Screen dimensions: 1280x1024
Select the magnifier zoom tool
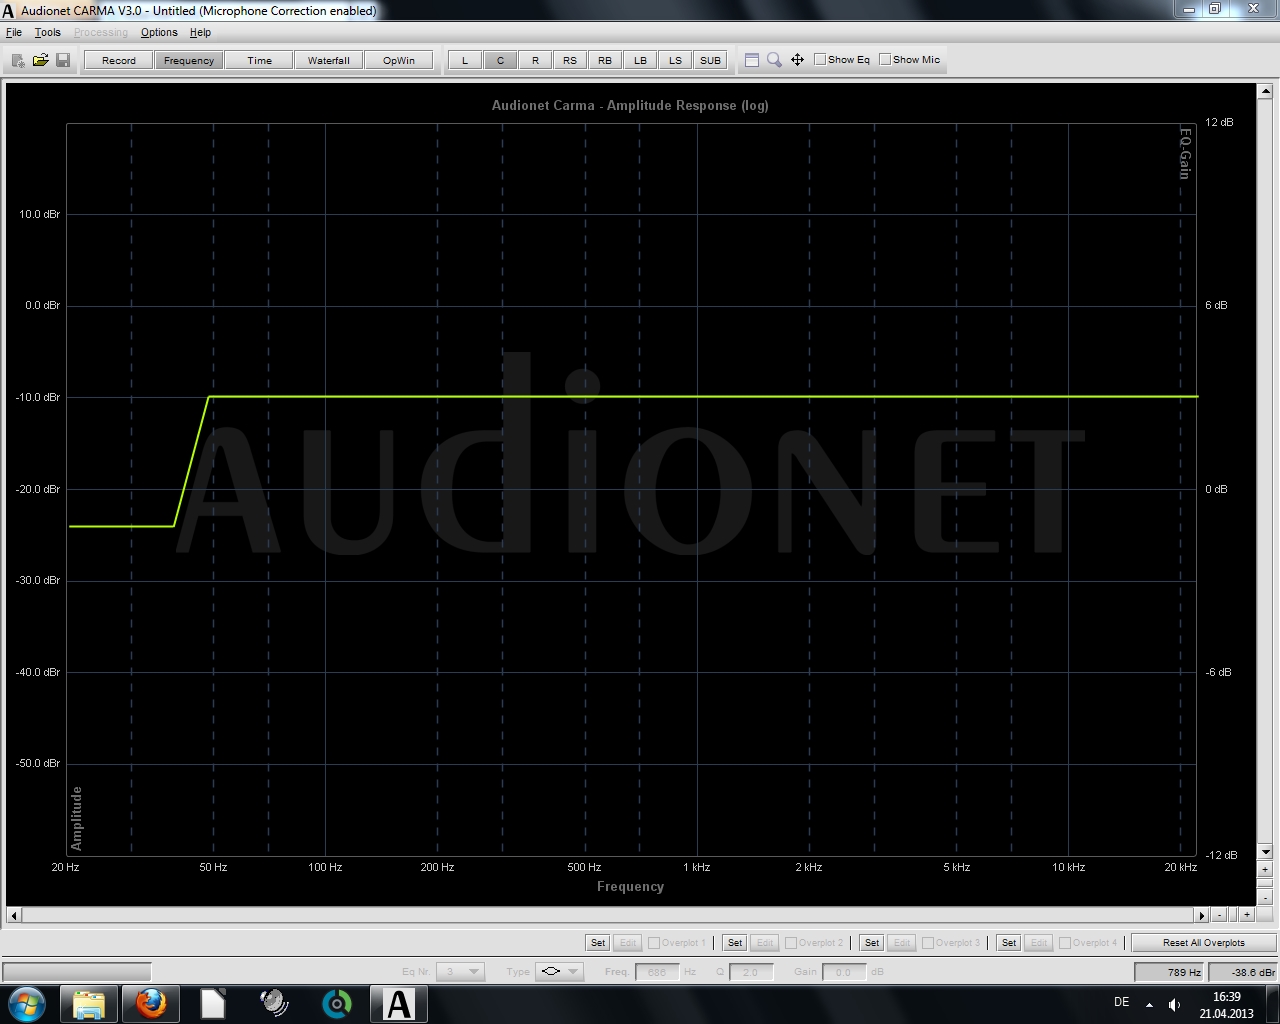click(x=774, y=60)
